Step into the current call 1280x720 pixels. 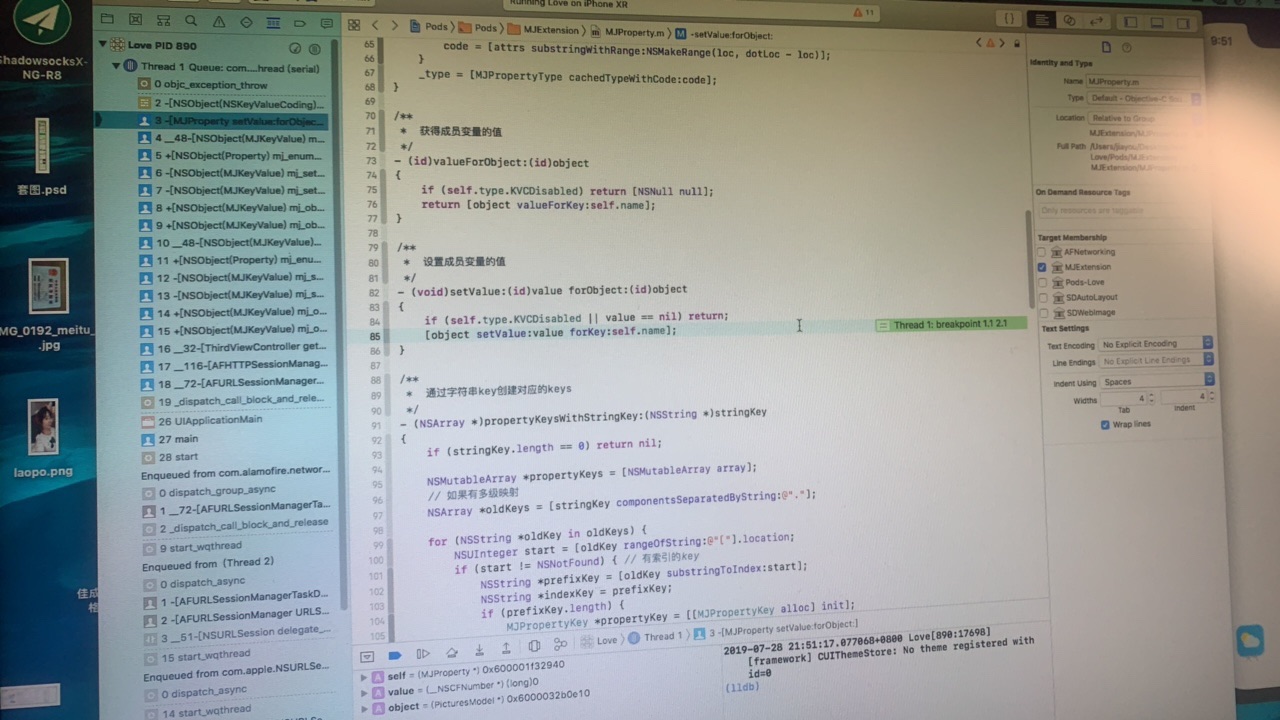pyautogui.click(x=480, y=651)
